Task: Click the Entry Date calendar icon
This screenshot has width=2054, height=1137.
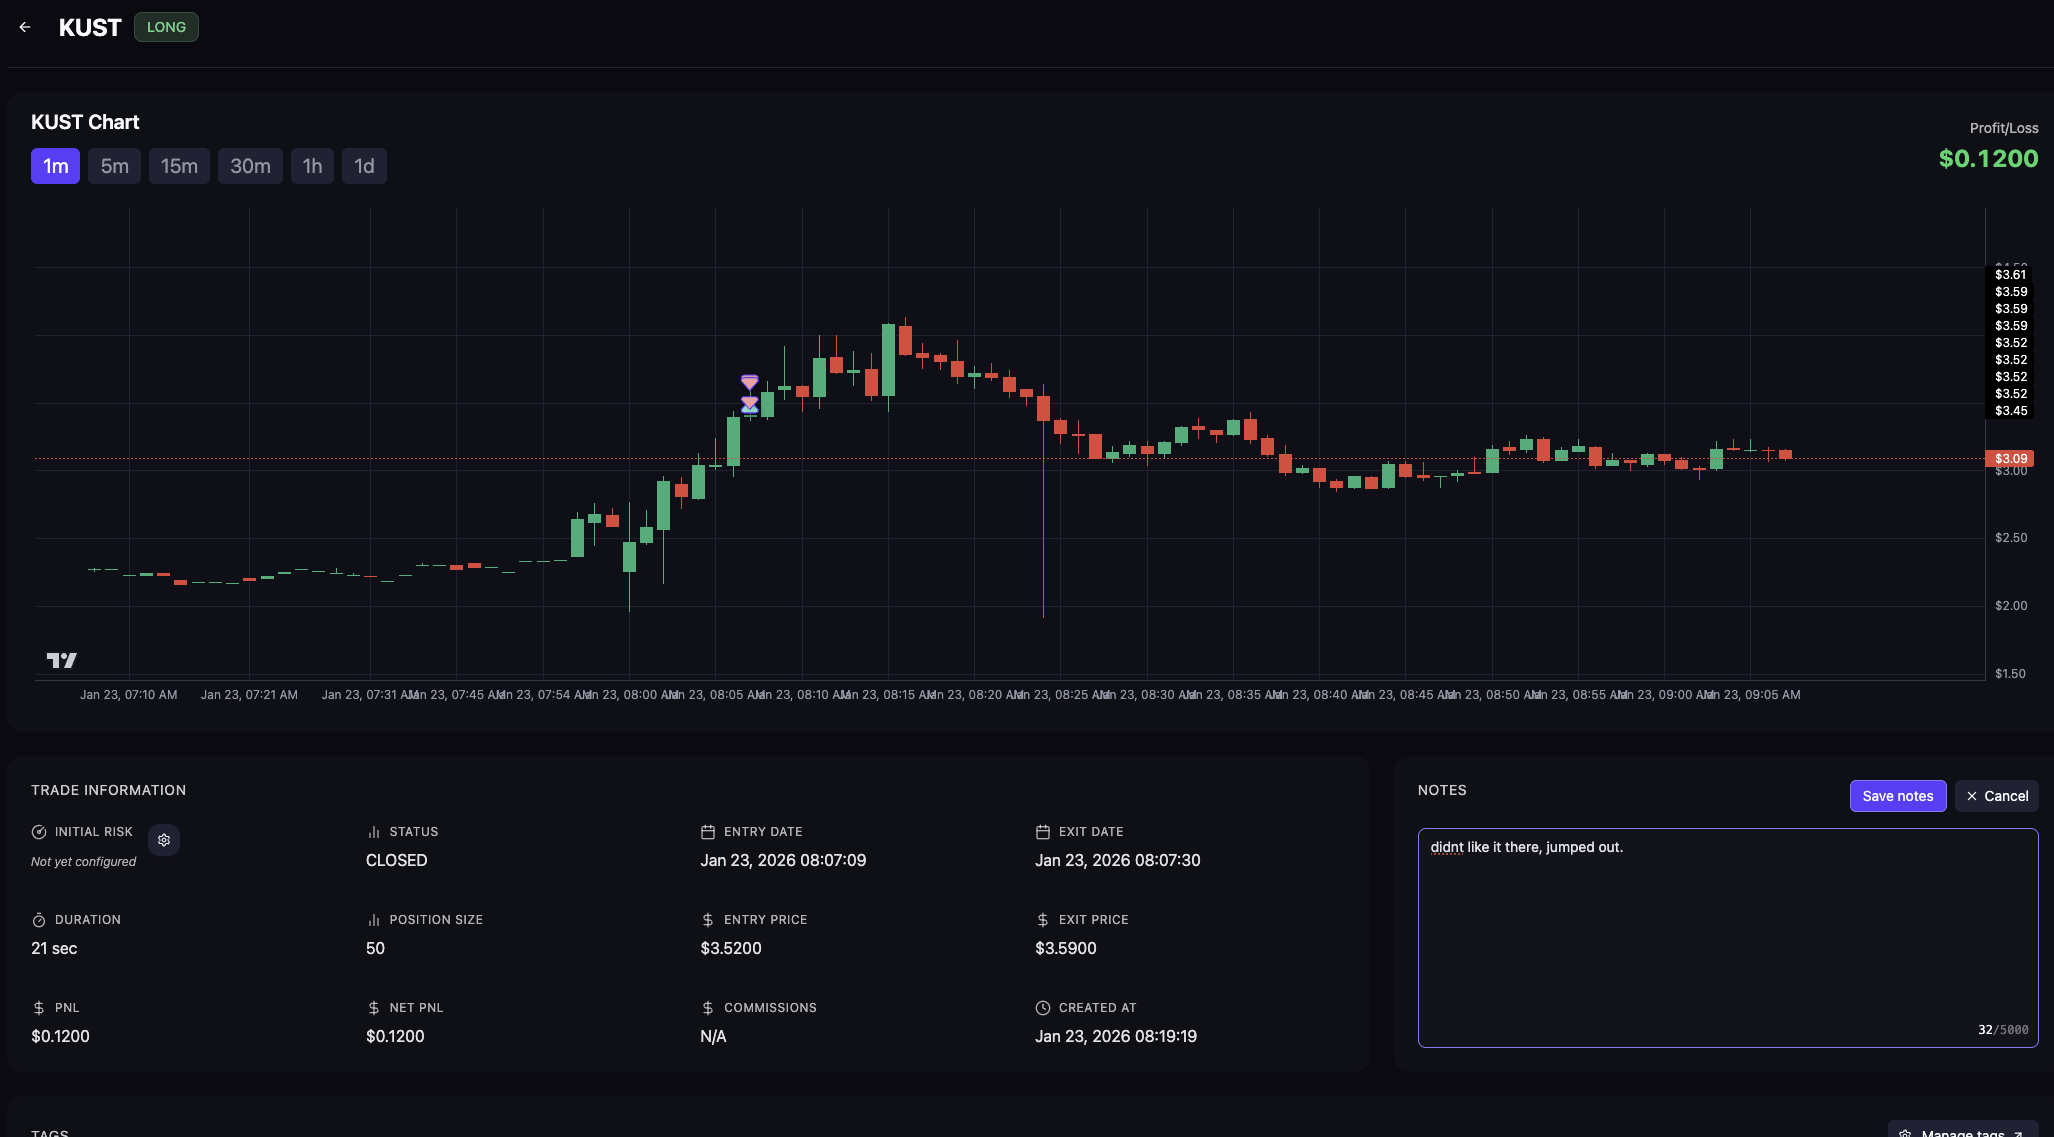Action: 708,832
